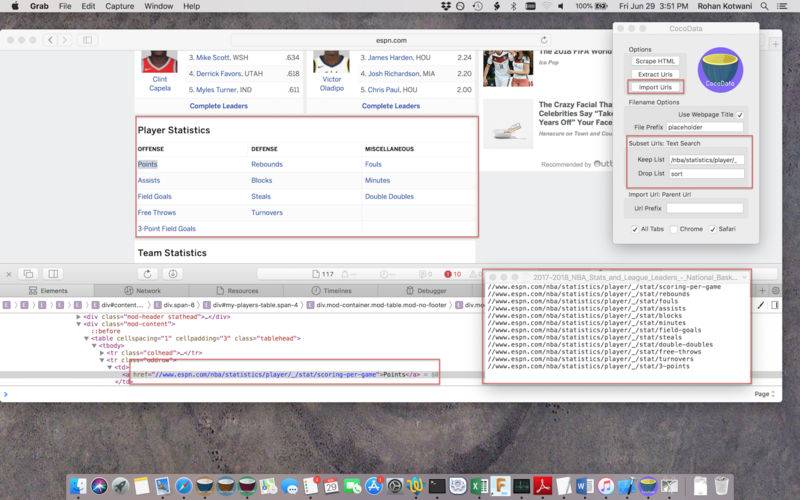Uncheck the Safari checkbox in CocoData

click(x=713, y=229)
